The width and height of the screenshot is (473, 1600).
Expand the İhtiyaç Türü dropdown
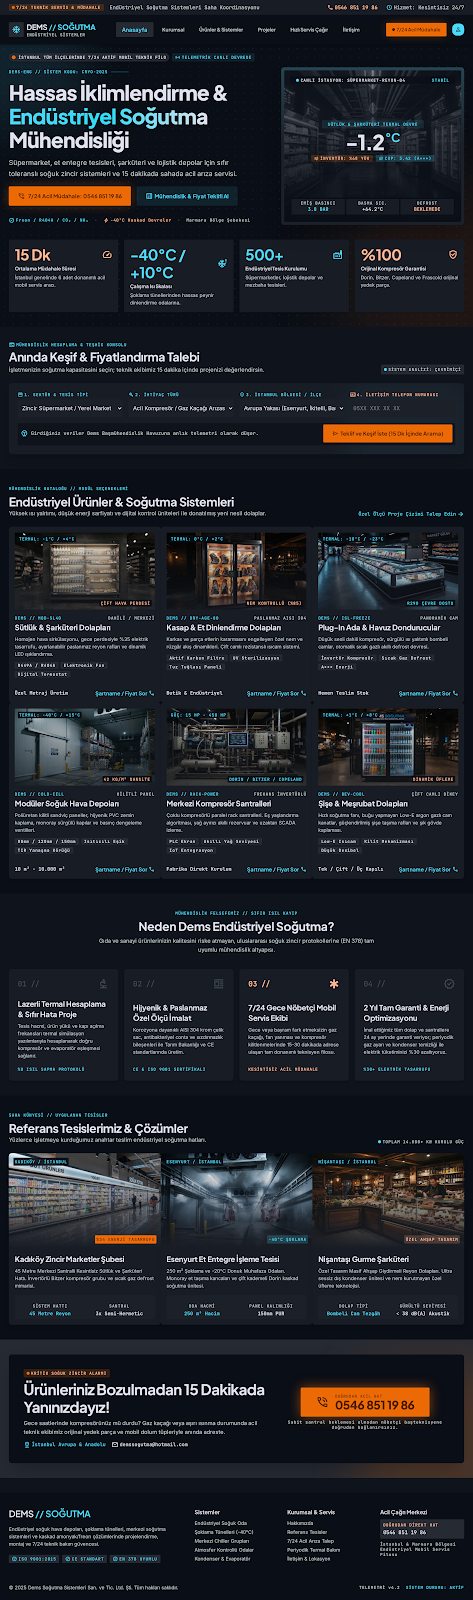coord(182,408)
